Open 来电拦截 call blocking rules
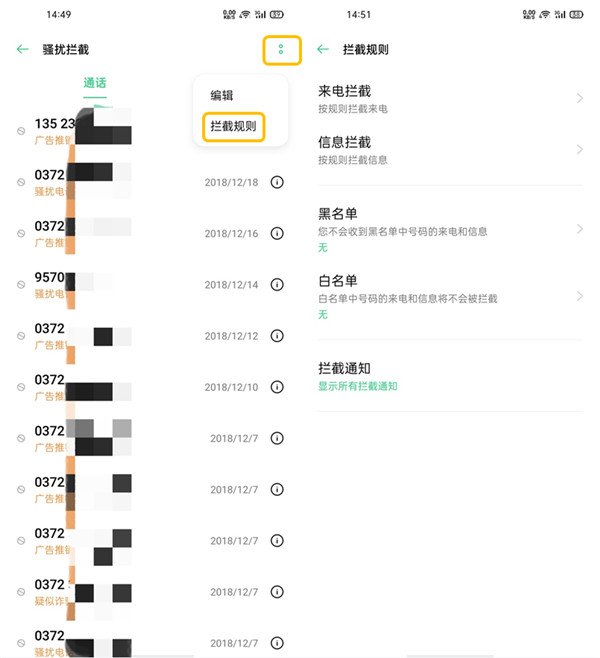600x658 pixels. pyautogui.click(x=440, y=99)
